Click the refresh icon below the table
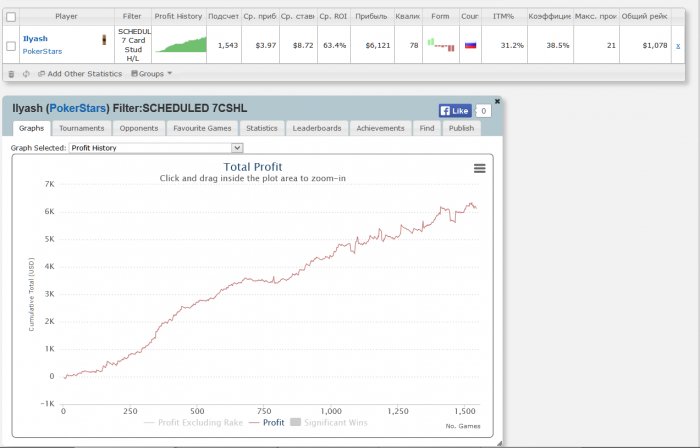700x448 pixels. (x=26, y=74)
